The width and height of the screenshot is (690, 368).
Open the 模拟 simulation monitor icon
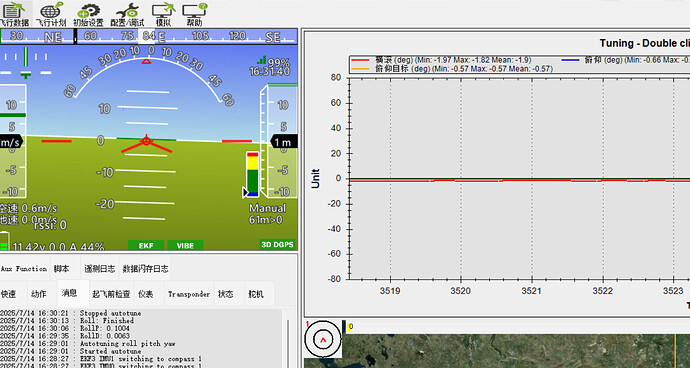tap(163, 14)
